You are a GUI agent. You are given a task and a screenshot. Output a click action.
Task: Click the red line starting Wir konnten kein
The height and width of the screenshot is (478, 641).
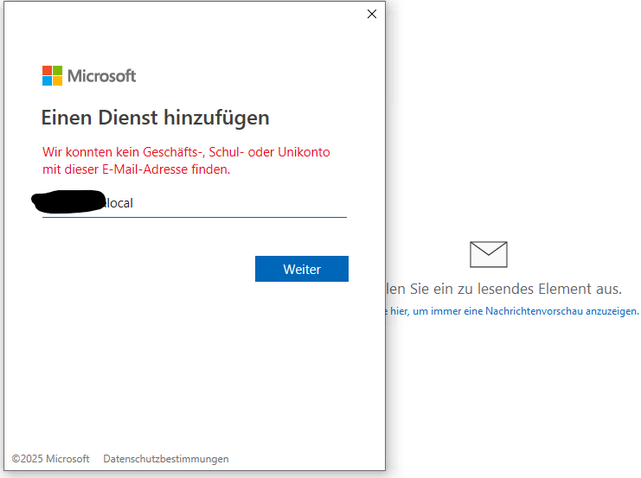[186, 152]
